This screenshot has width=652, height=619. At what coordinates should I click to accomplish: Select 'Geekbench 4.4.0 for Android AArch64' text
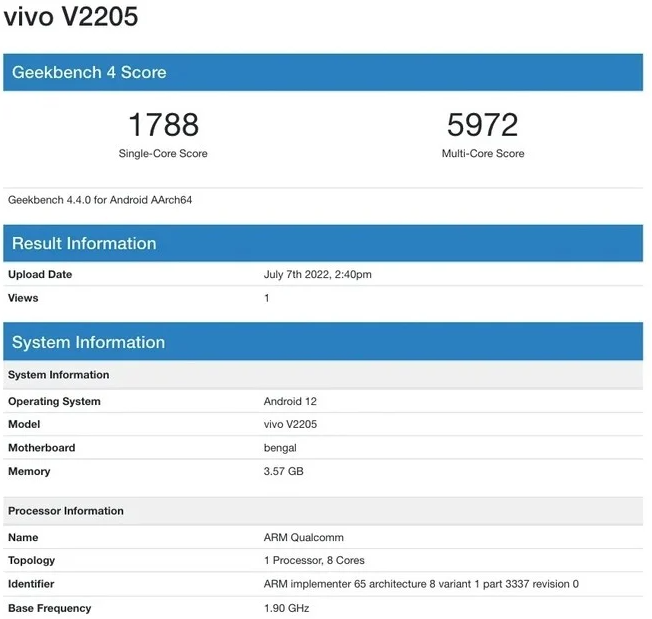click(100, 200)
